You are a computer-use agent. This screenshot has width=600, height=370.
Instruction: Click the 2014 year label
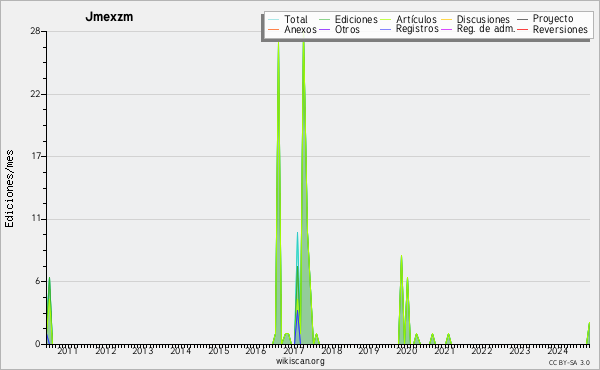[181, 350]
